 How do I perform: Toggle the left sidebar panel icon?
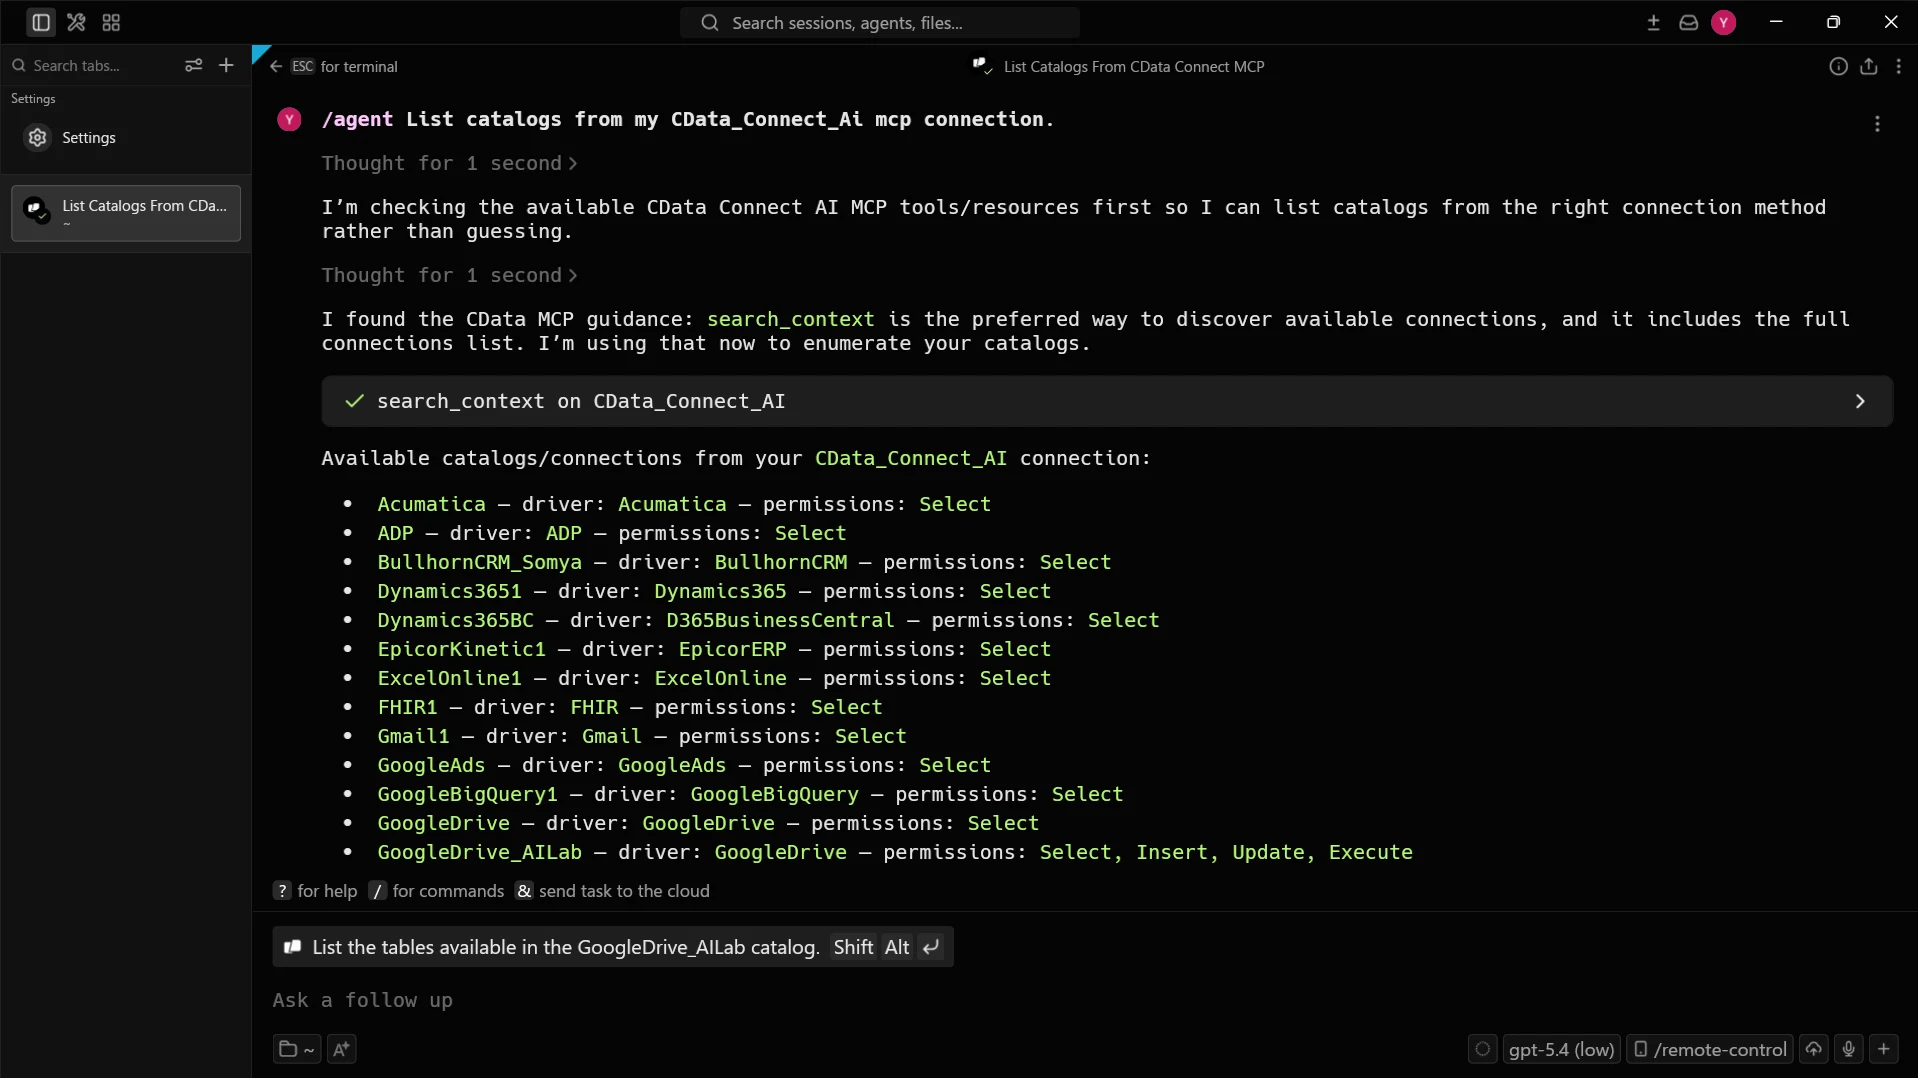click(41, 22)
